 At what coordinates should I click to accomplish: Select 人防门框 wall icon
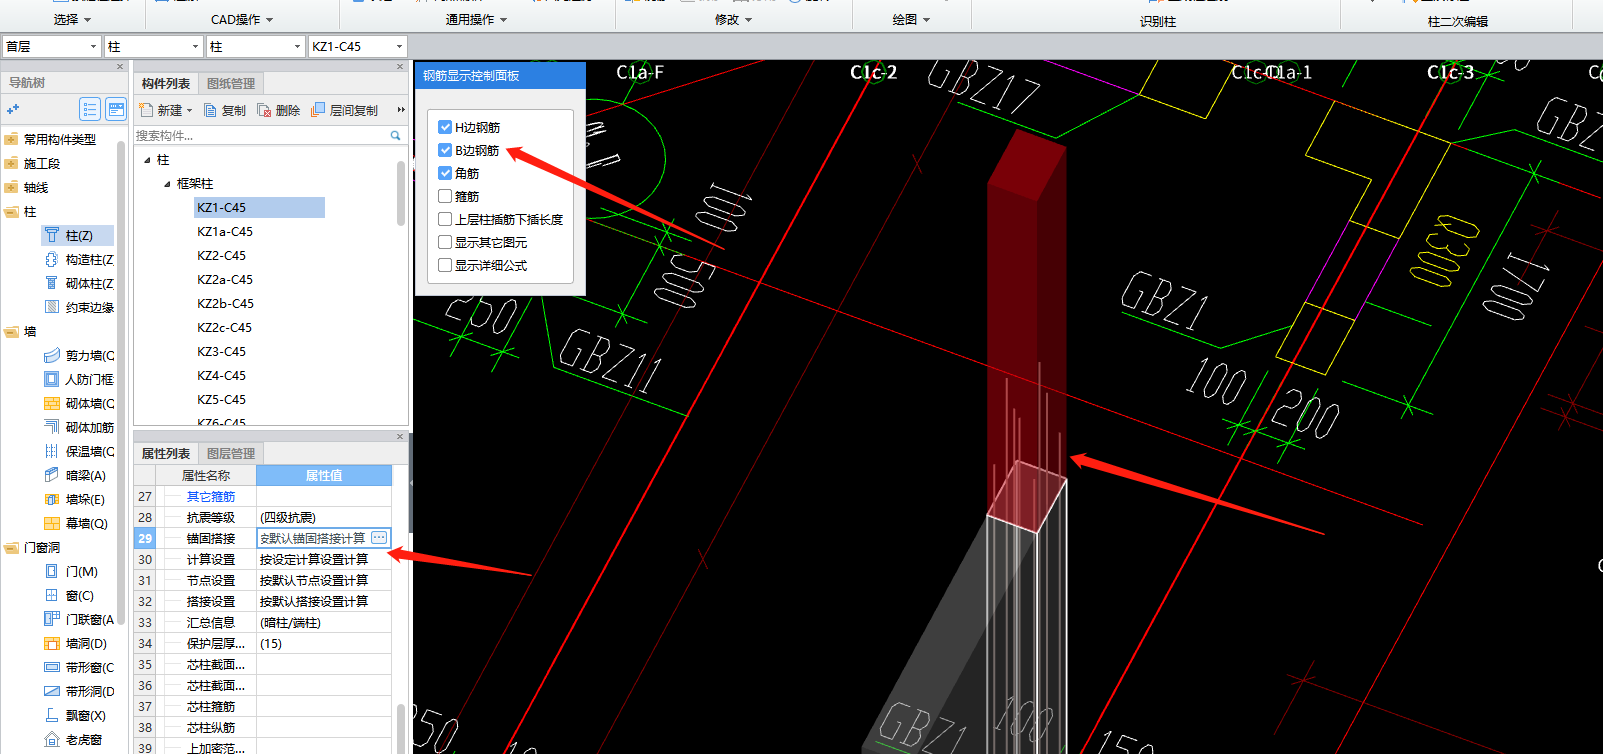coord(52,379)
